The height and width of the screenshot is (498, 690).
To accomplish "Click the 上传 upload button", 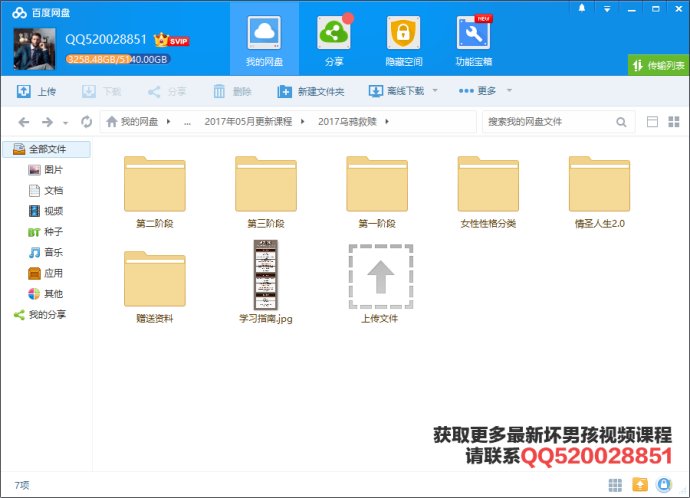I will tap(37, 91).
